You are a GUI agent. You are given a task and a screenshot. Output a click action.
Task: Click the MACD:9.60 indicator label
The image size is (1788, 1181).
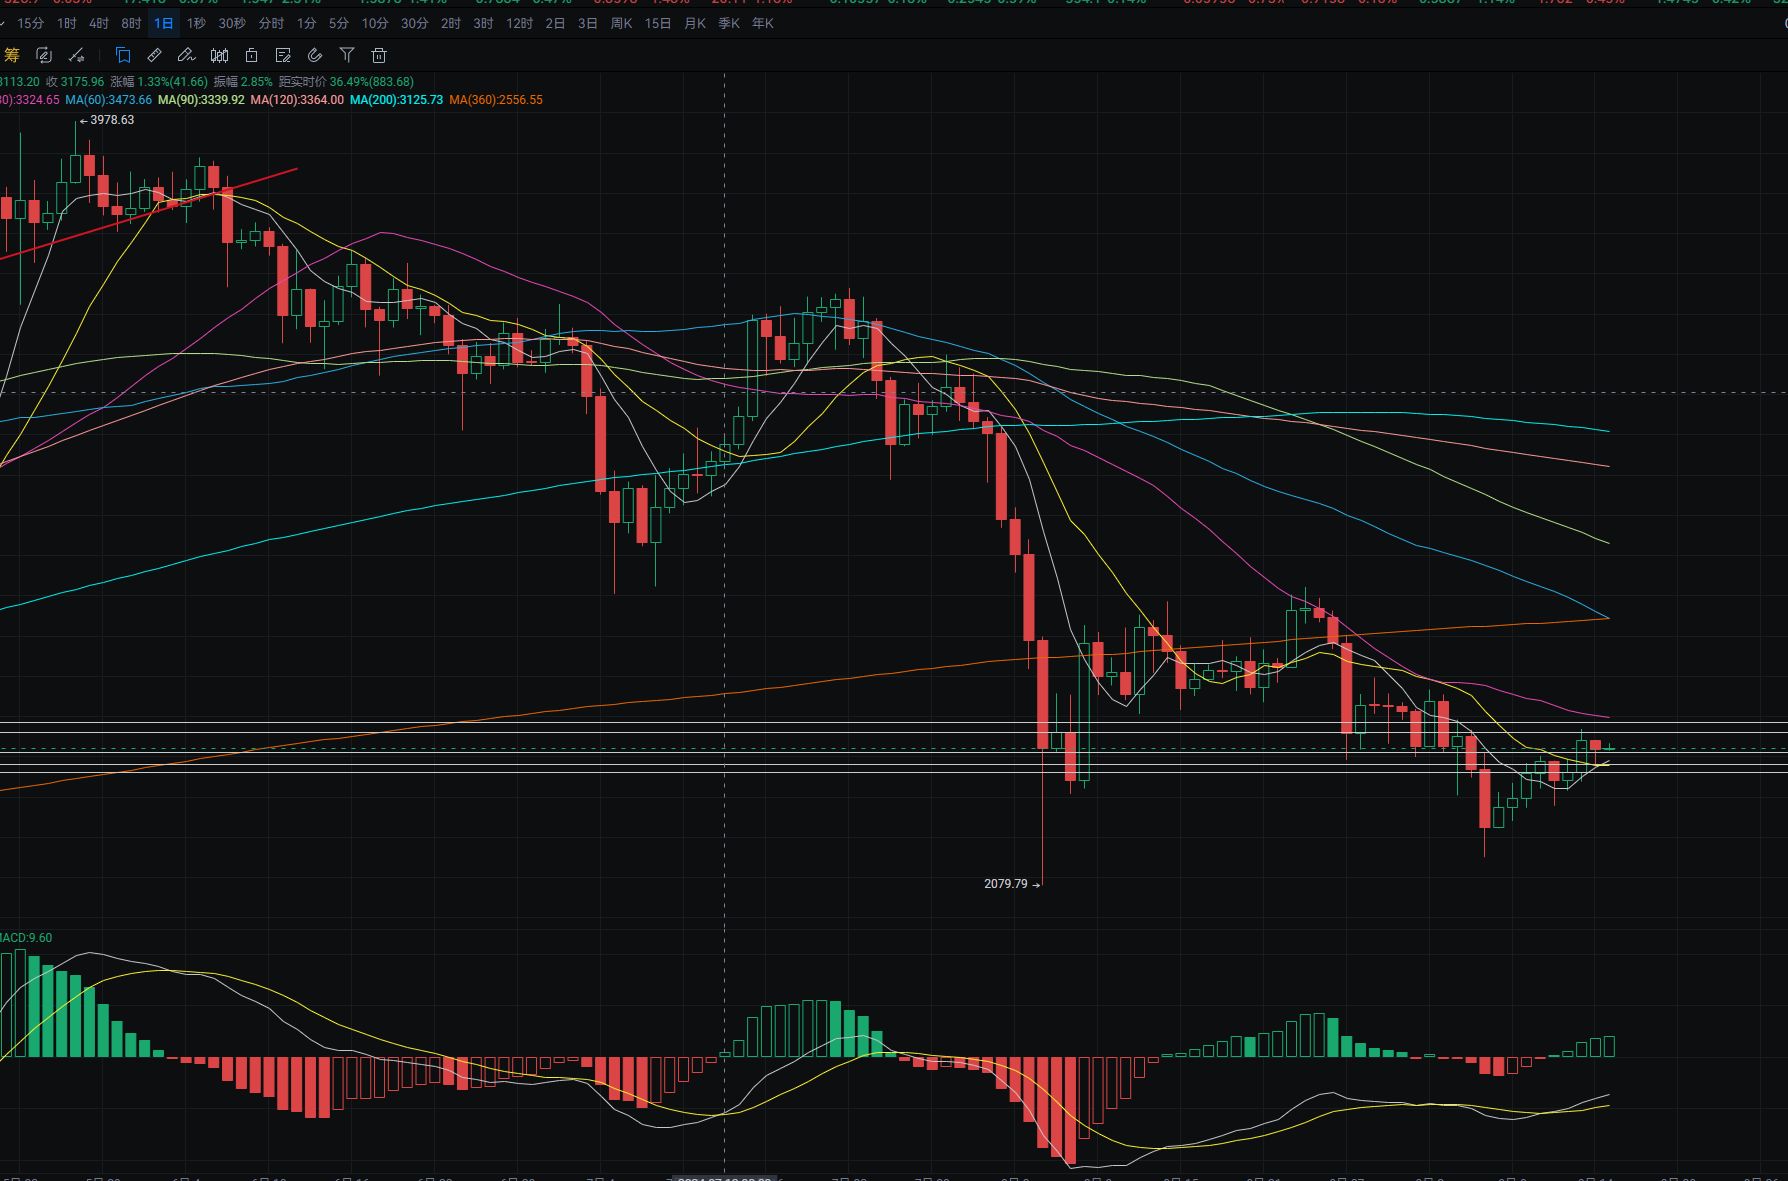coord(26,938)
